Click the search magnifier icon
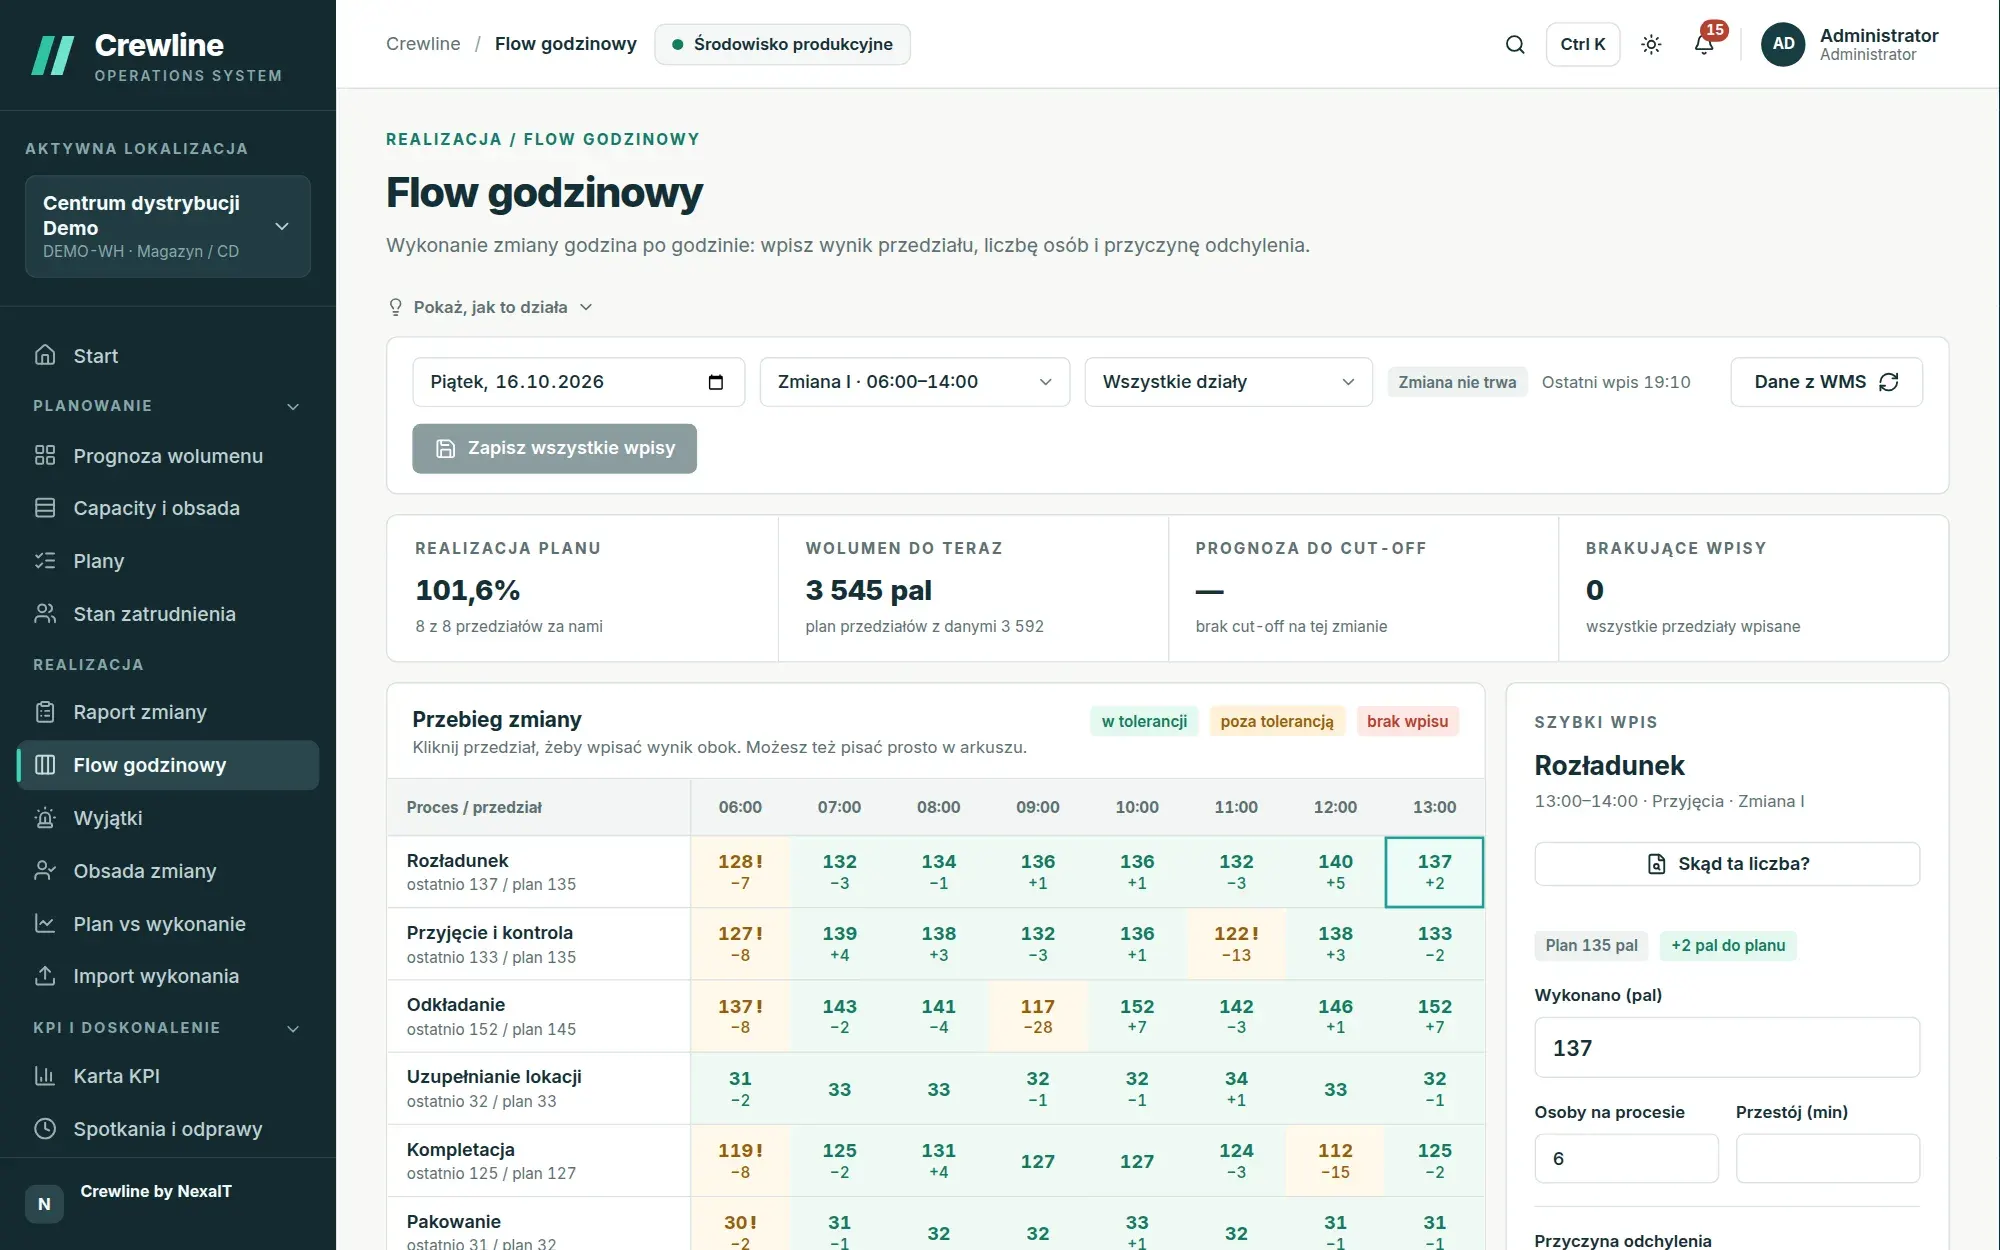Screen dimensions: 2000x1250 (1515, 44)
